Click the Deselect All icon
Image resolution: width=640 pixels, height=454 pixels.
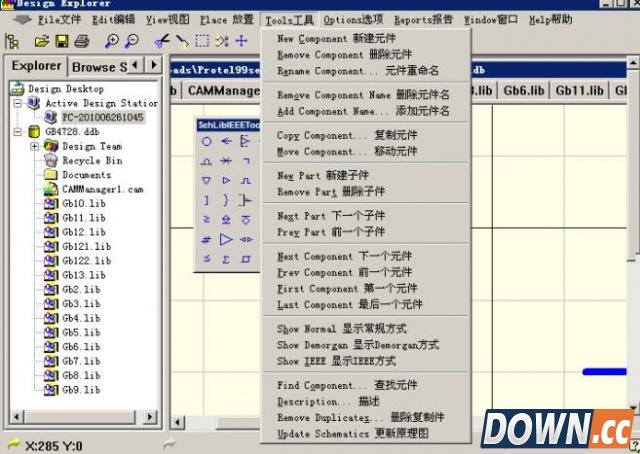coord(222,41)
